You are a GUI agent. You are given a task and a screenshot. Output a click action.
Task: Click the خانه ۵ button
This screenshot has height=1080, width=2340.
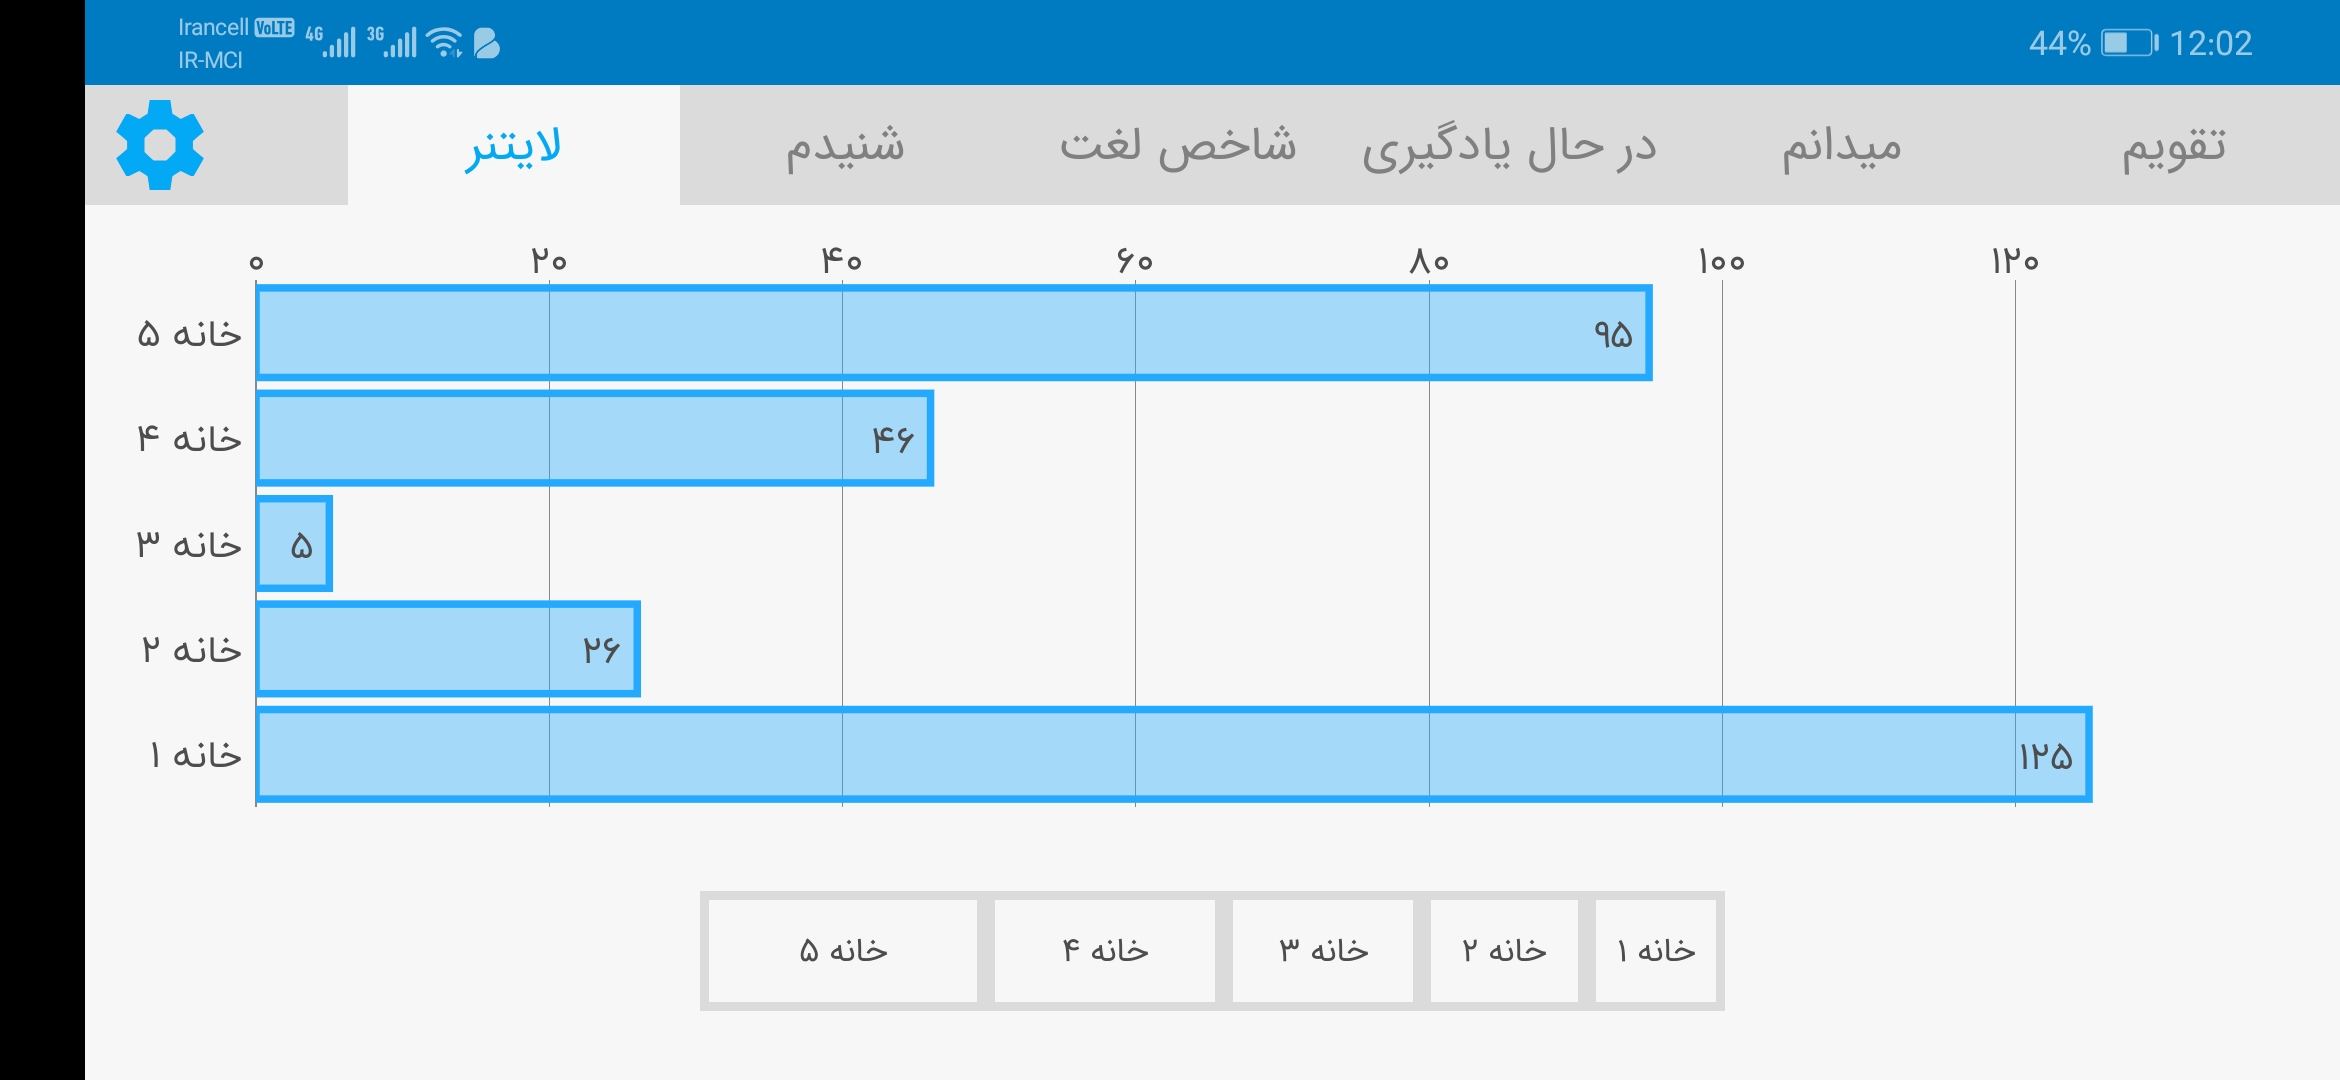tap(843, 950)
